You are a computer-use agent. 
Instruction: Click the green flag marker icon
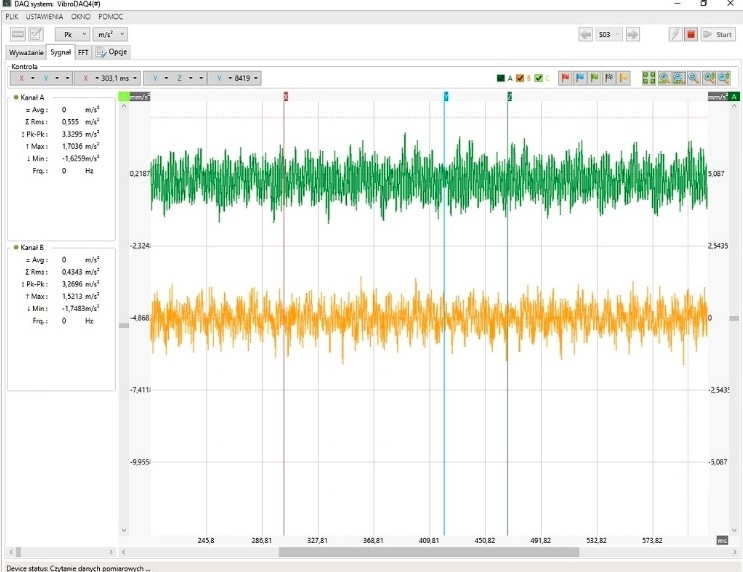tap(594, 78)
